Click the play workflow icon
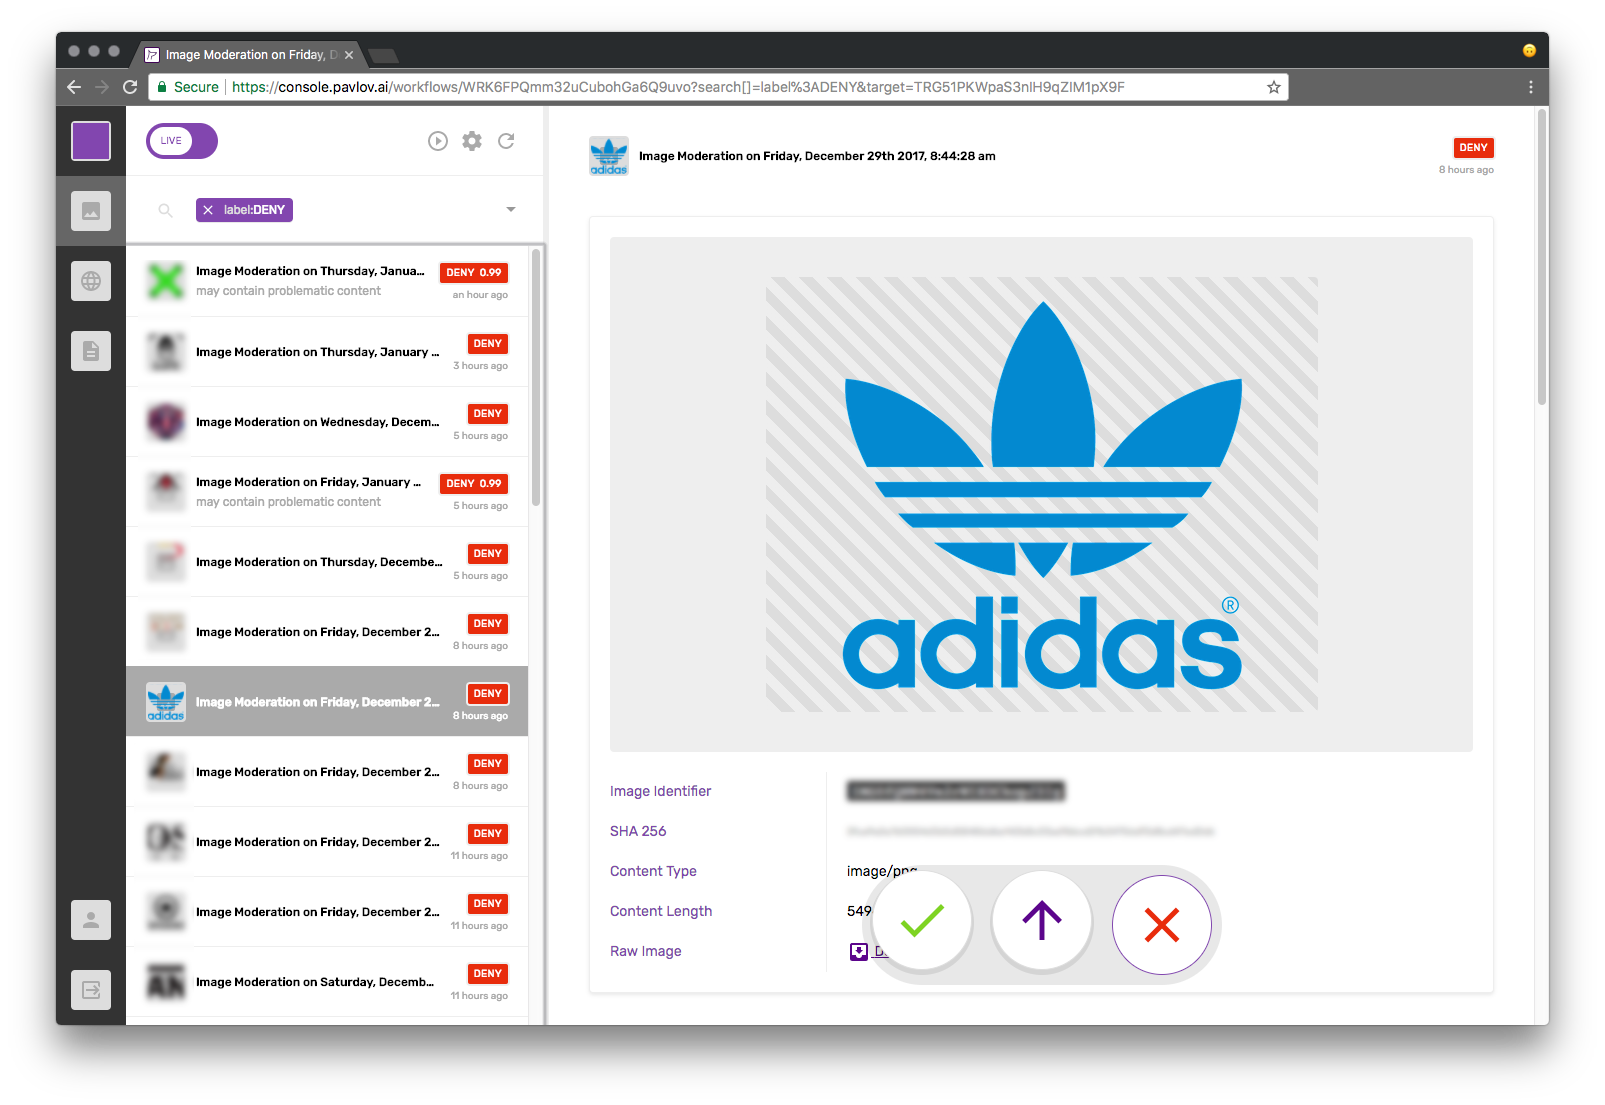1605x1105 pixels. coord(438,141)
